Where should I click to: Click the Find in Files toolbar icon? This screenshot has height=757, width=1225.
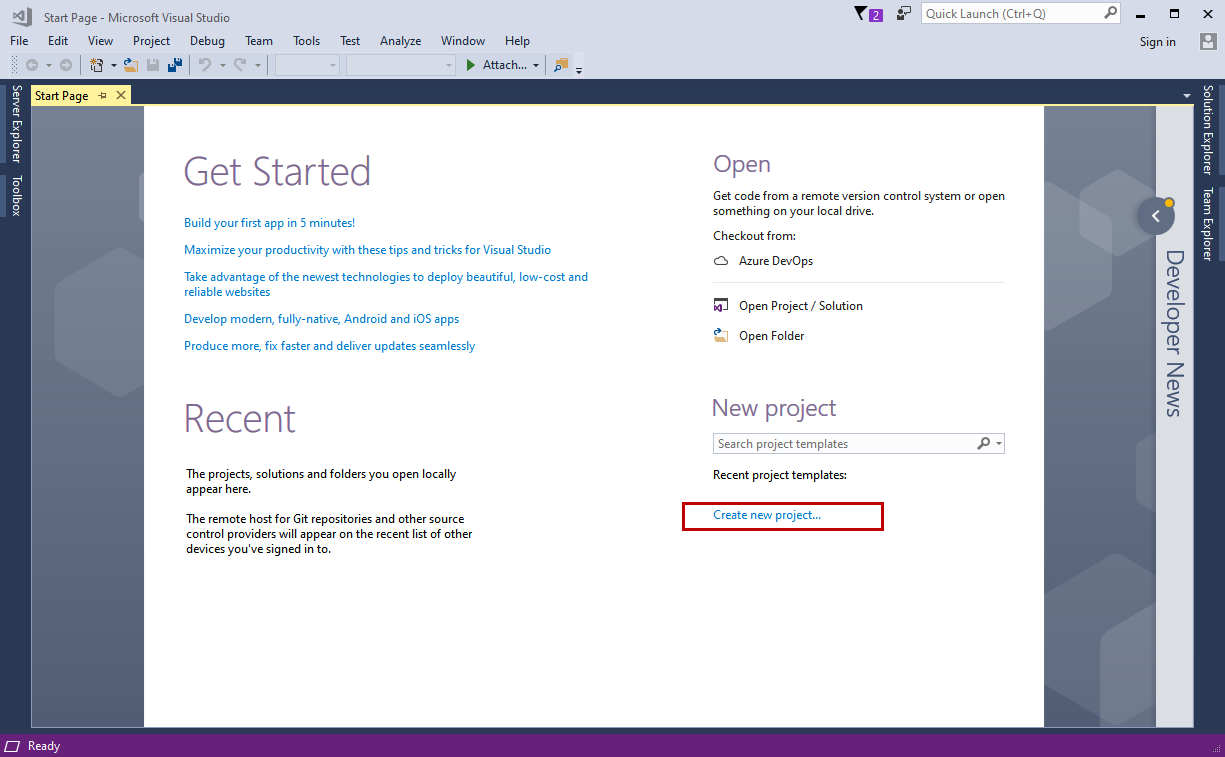(x=560, y=65)
